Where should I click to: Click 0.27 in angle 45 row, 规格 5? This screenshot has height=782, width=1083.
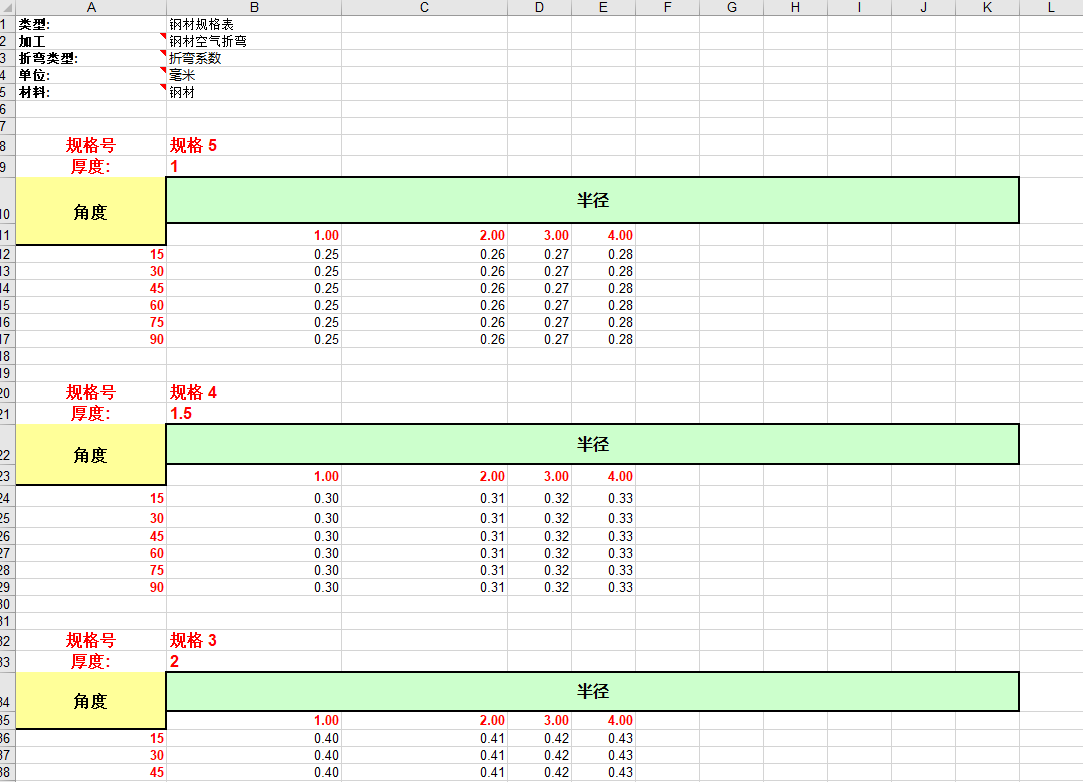point(539,288)
